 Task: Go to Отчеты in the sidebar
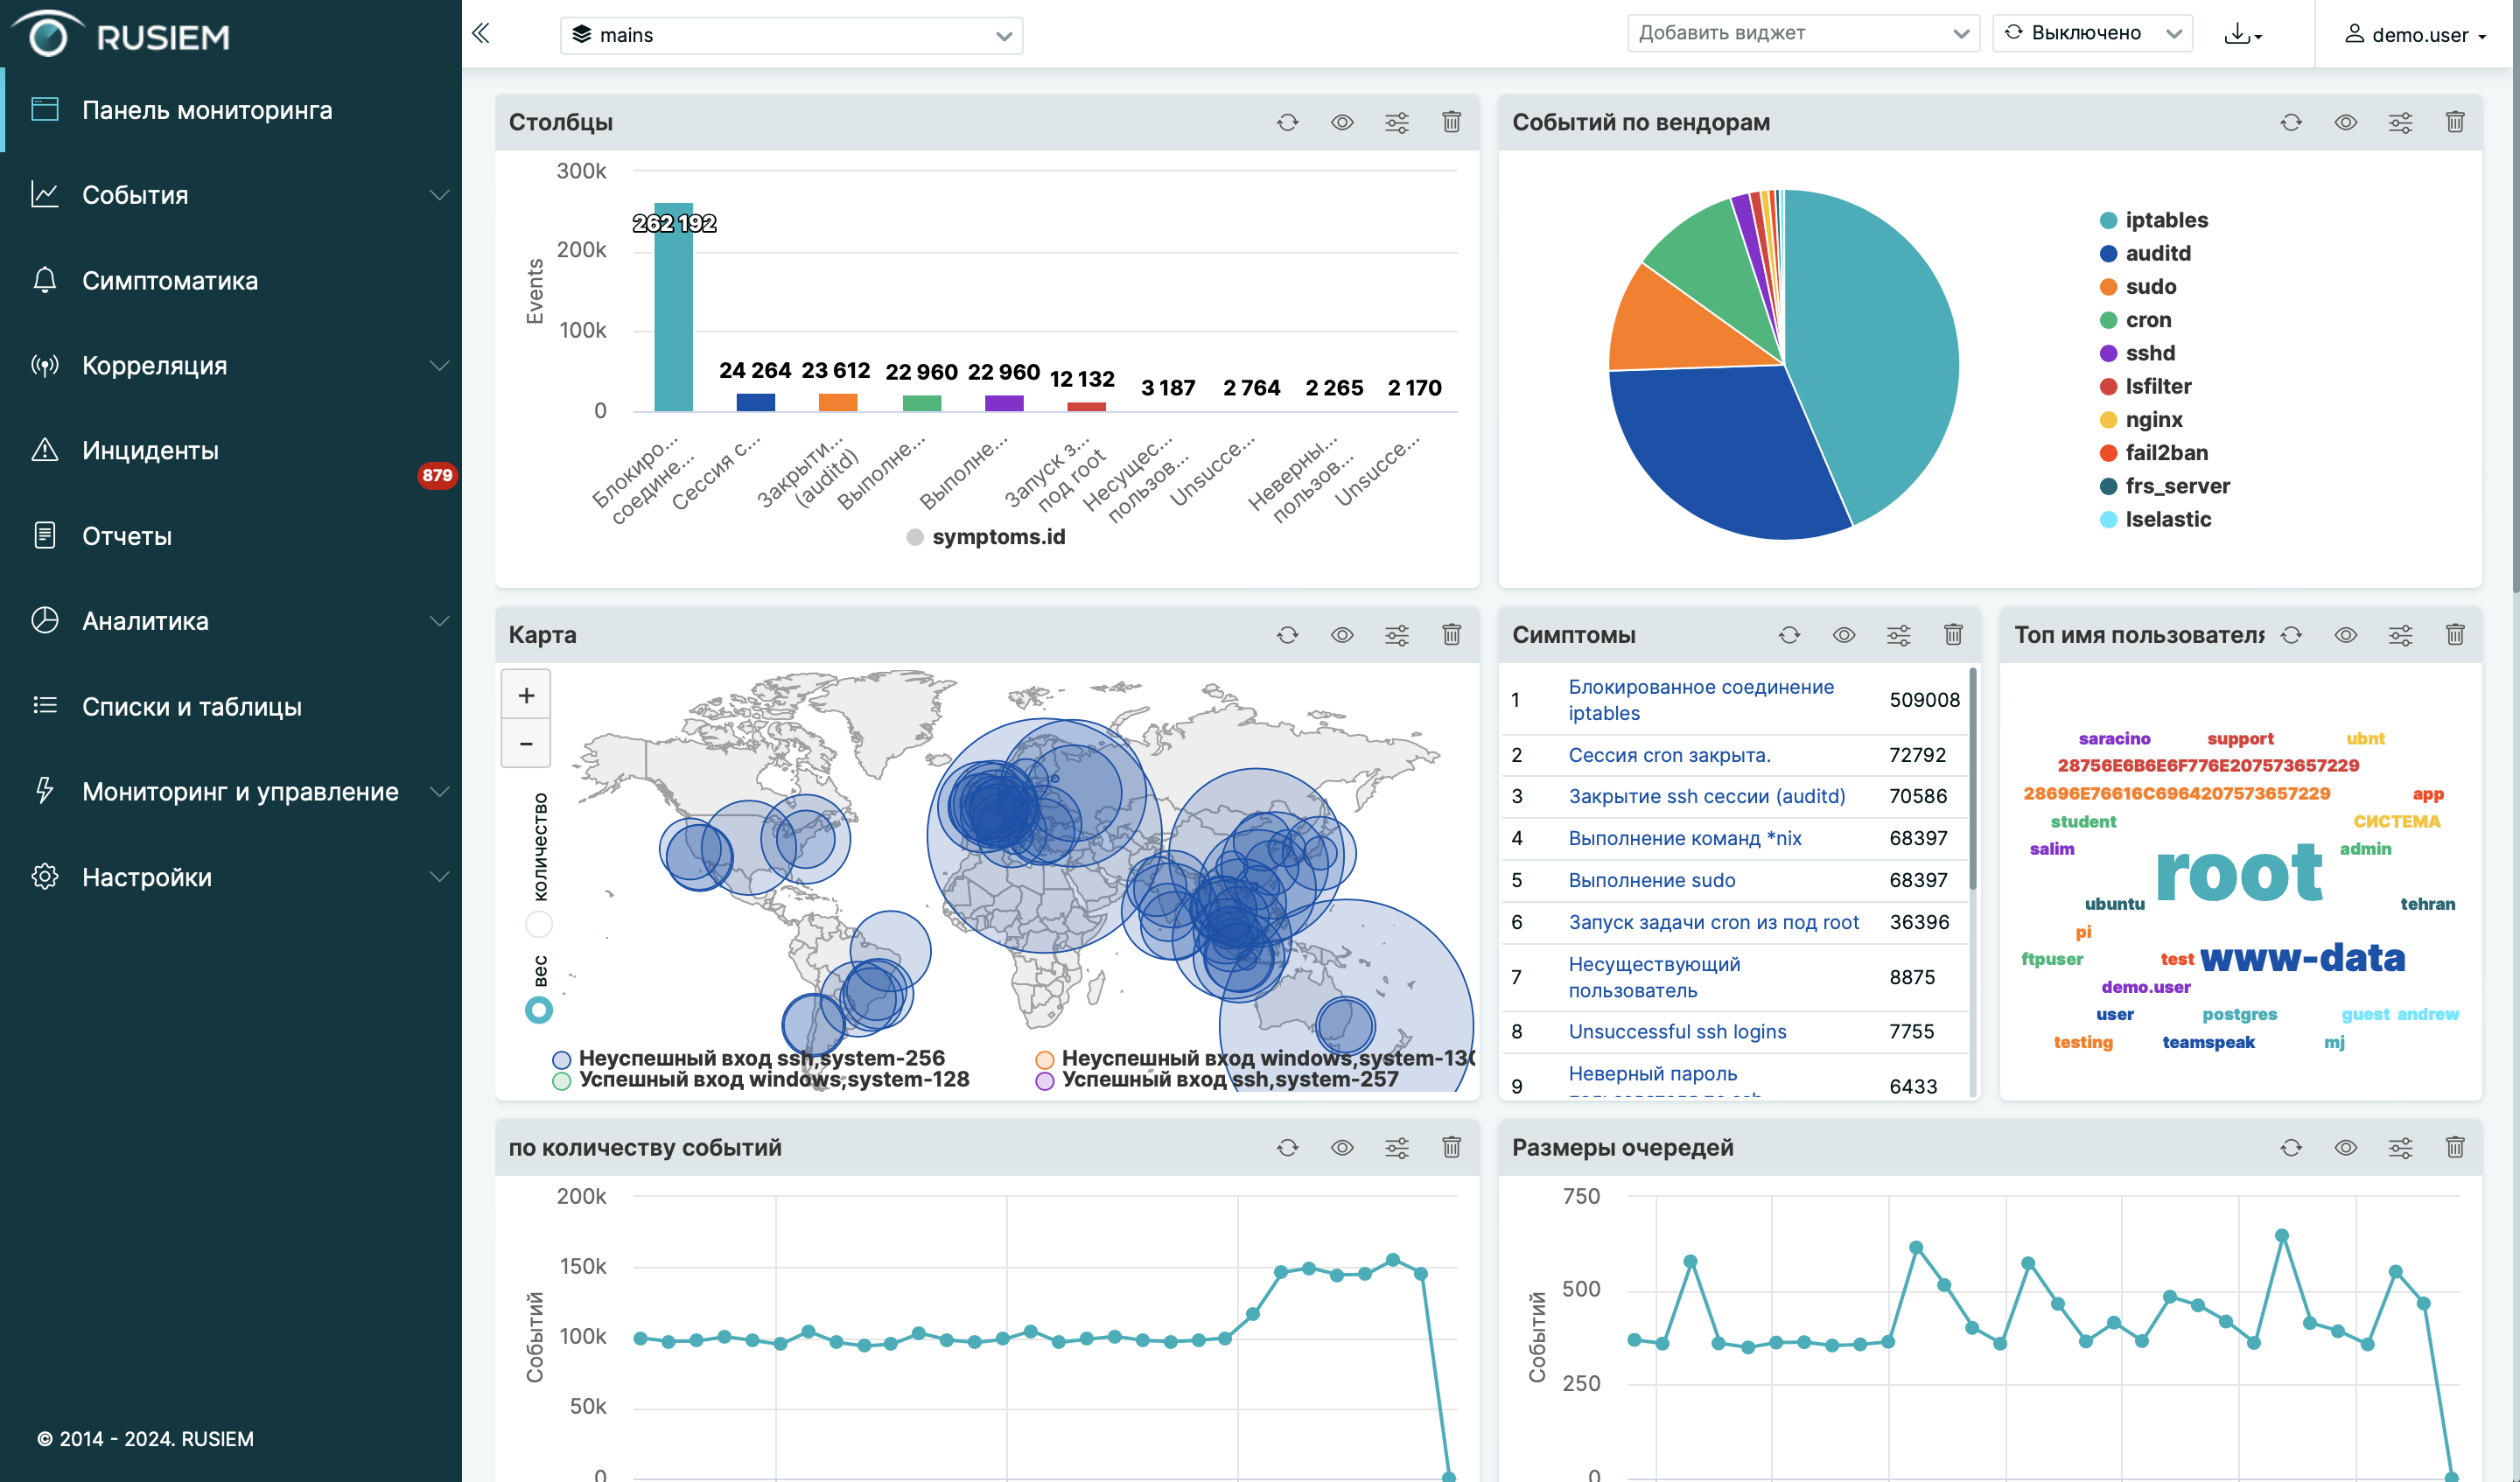(127, 537)
